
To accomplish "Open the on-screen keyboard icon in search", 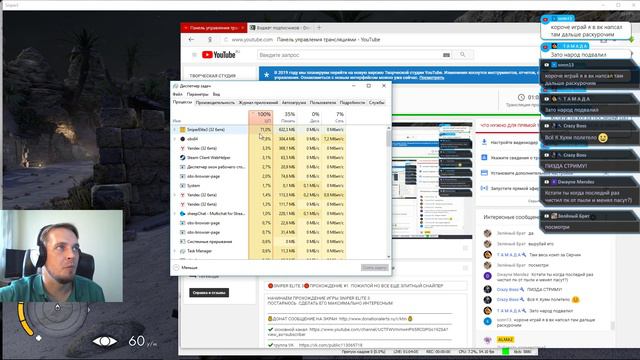I will coord(446,55).
